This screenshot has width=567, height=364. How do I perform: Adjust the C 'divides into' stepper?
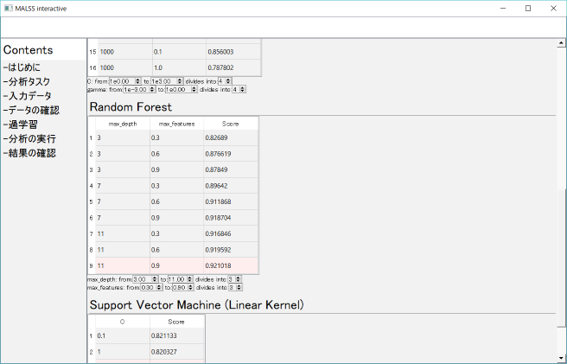click(228, 81)
